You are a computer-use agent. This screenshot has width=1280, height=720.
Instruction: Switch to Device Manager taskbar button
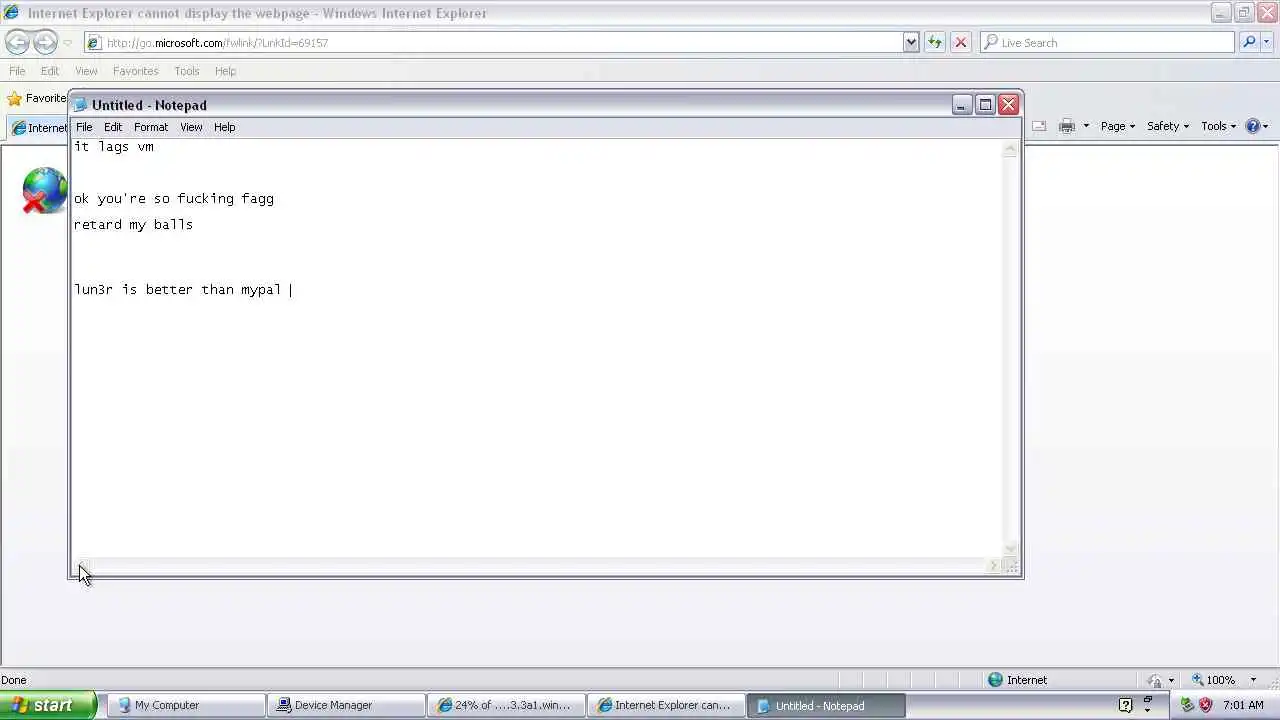pyautogui.click(x=346, y=705)
